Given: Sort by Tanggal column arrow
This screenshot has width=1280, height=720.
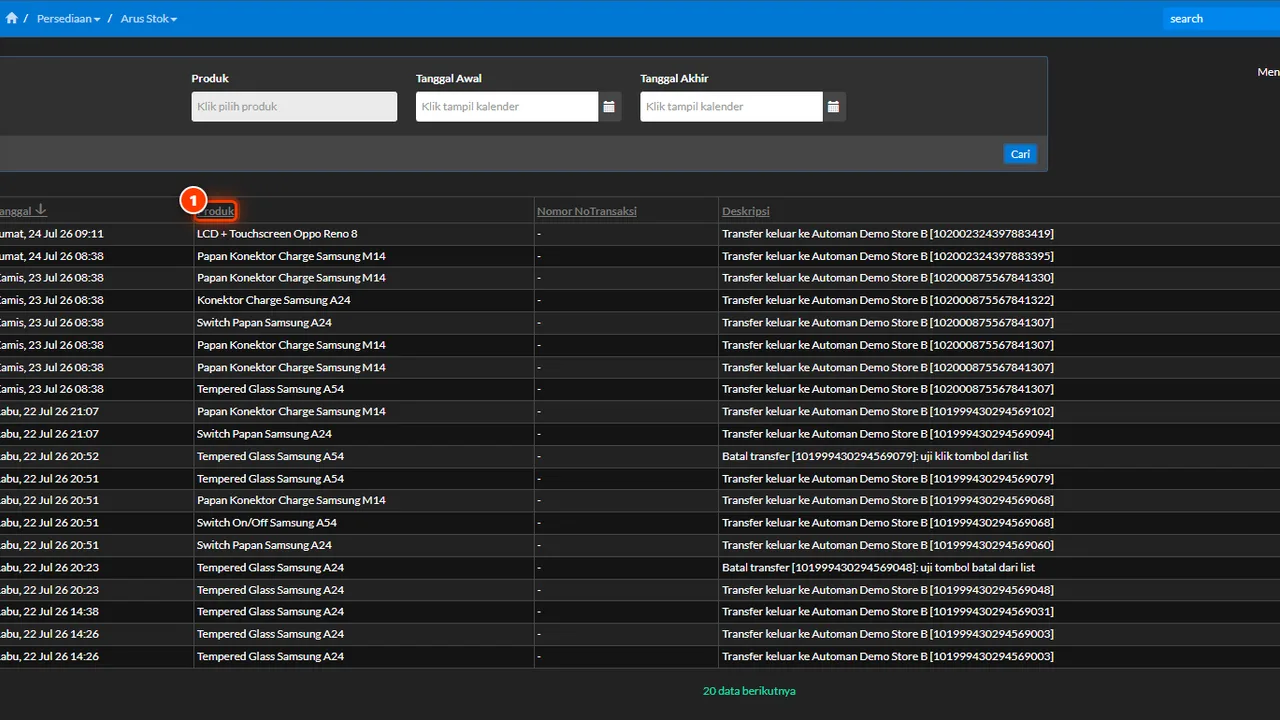Looking at the screenshot, I should [41, 211].
